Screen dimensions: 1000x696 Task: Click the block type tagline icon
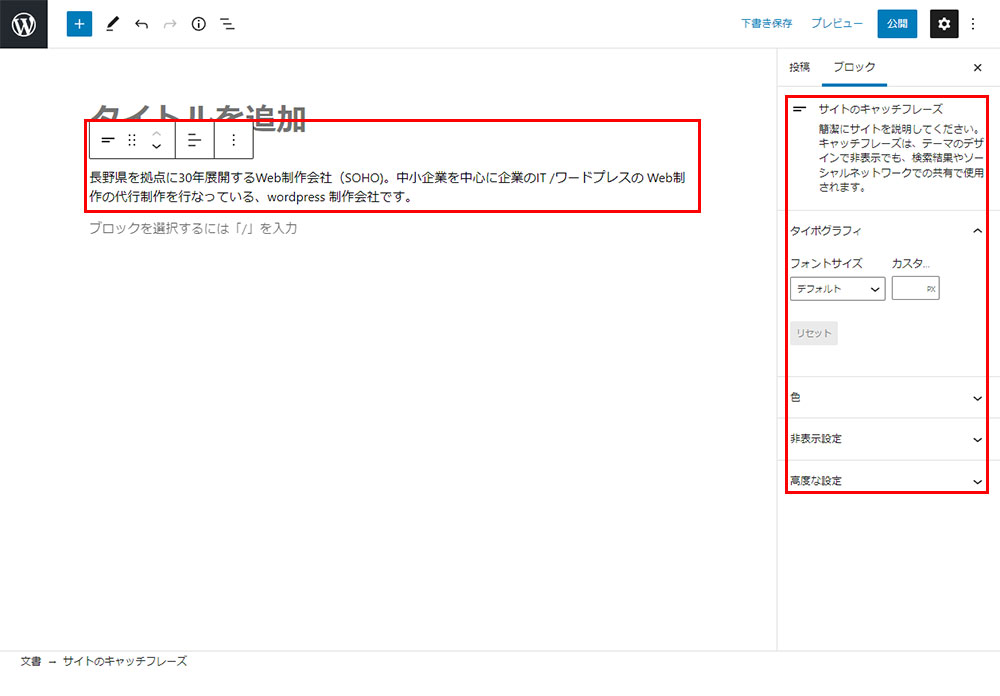coord(108,140)
